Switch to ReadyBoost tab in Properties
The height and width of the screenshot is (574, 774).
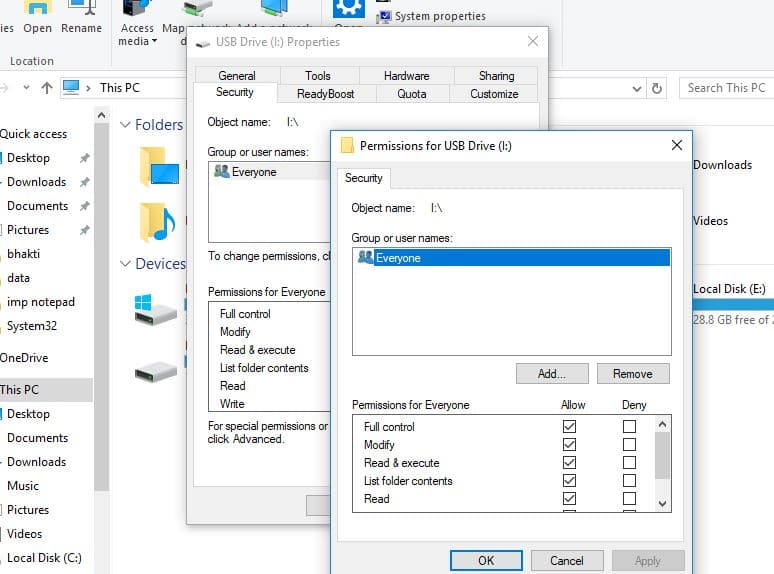click(x=325, y=94)
